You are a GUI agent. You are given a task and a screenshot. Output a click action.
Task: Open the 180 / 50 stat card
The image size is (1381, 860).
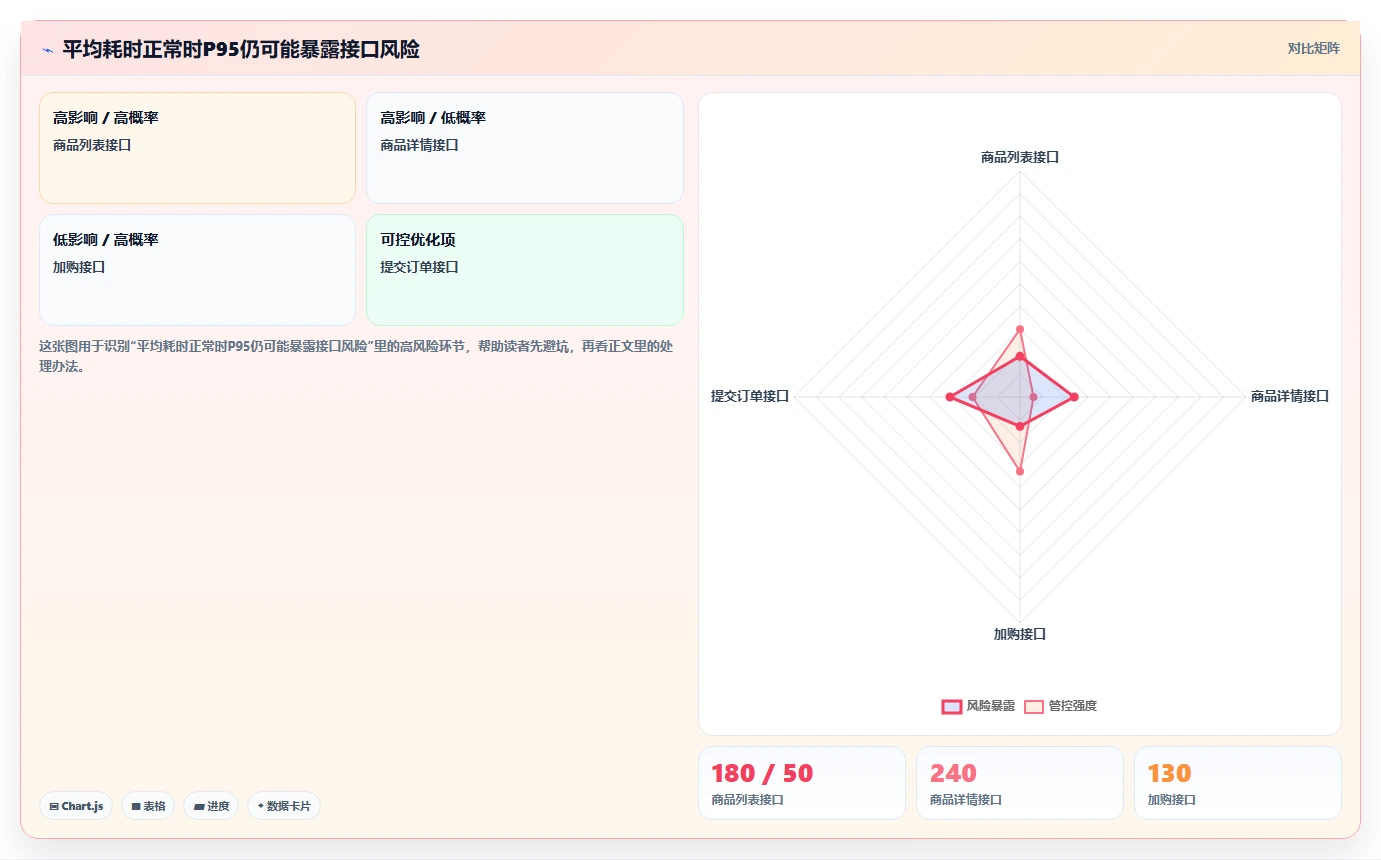[x=802, y=783]
